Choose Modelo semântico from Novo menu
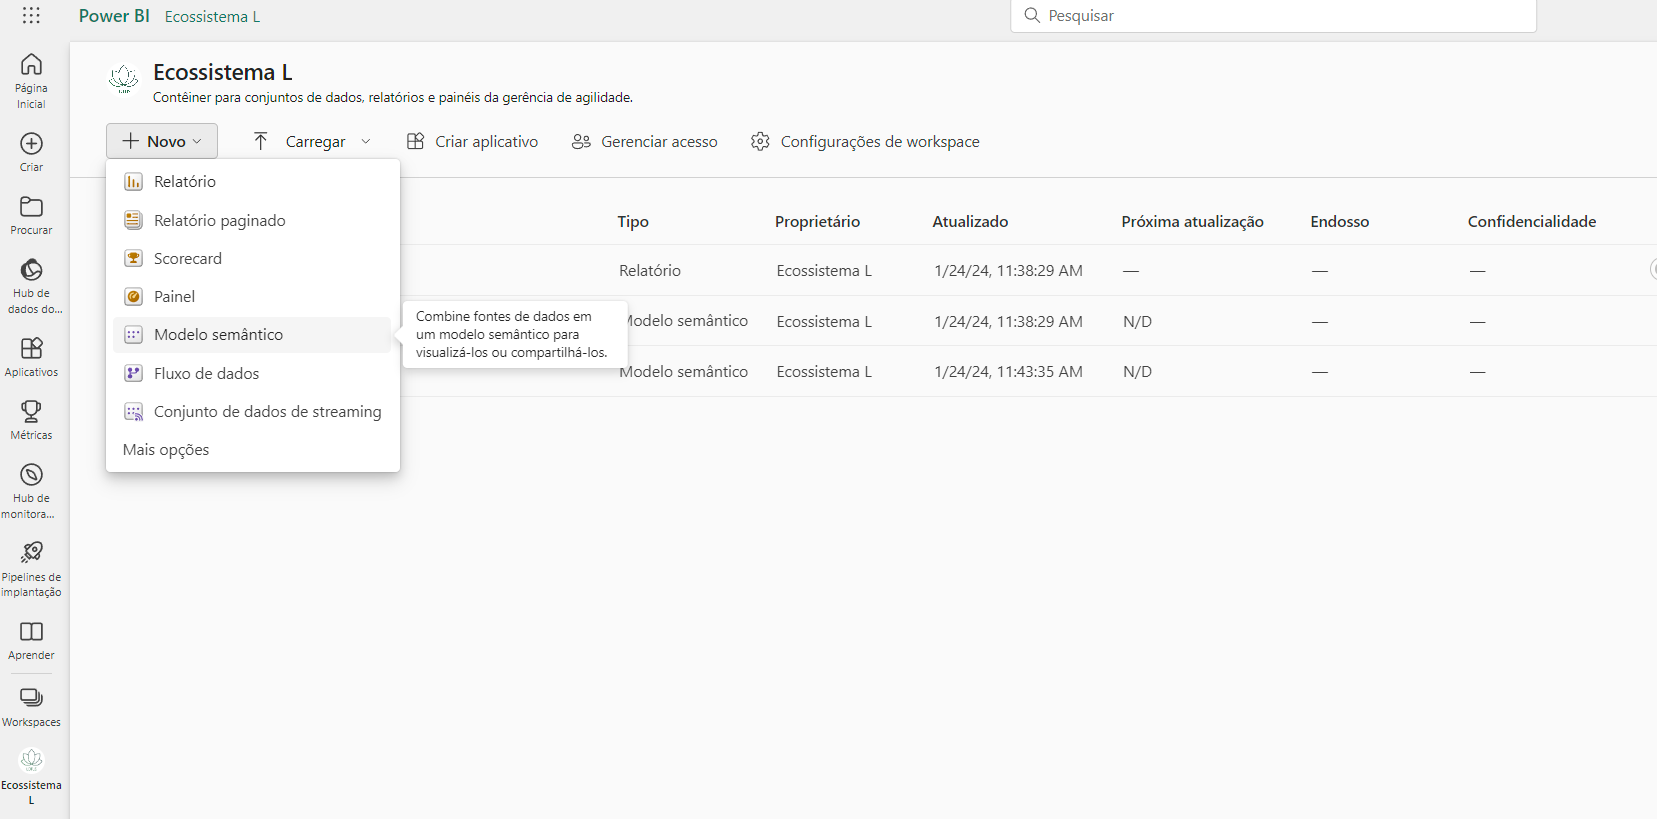Viewport: 1657px width, 819px height. coord(252,335)
